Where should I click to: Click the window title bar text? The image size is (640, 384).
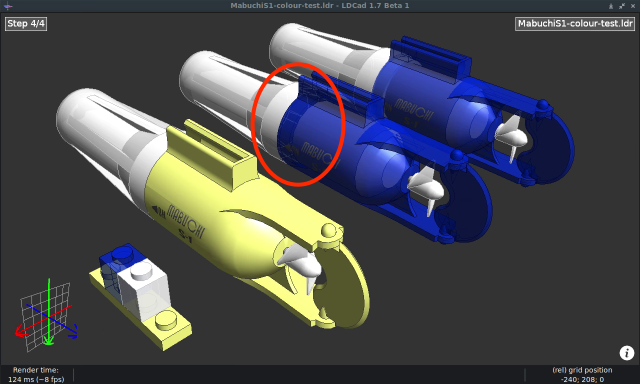[x=320, y=6]
